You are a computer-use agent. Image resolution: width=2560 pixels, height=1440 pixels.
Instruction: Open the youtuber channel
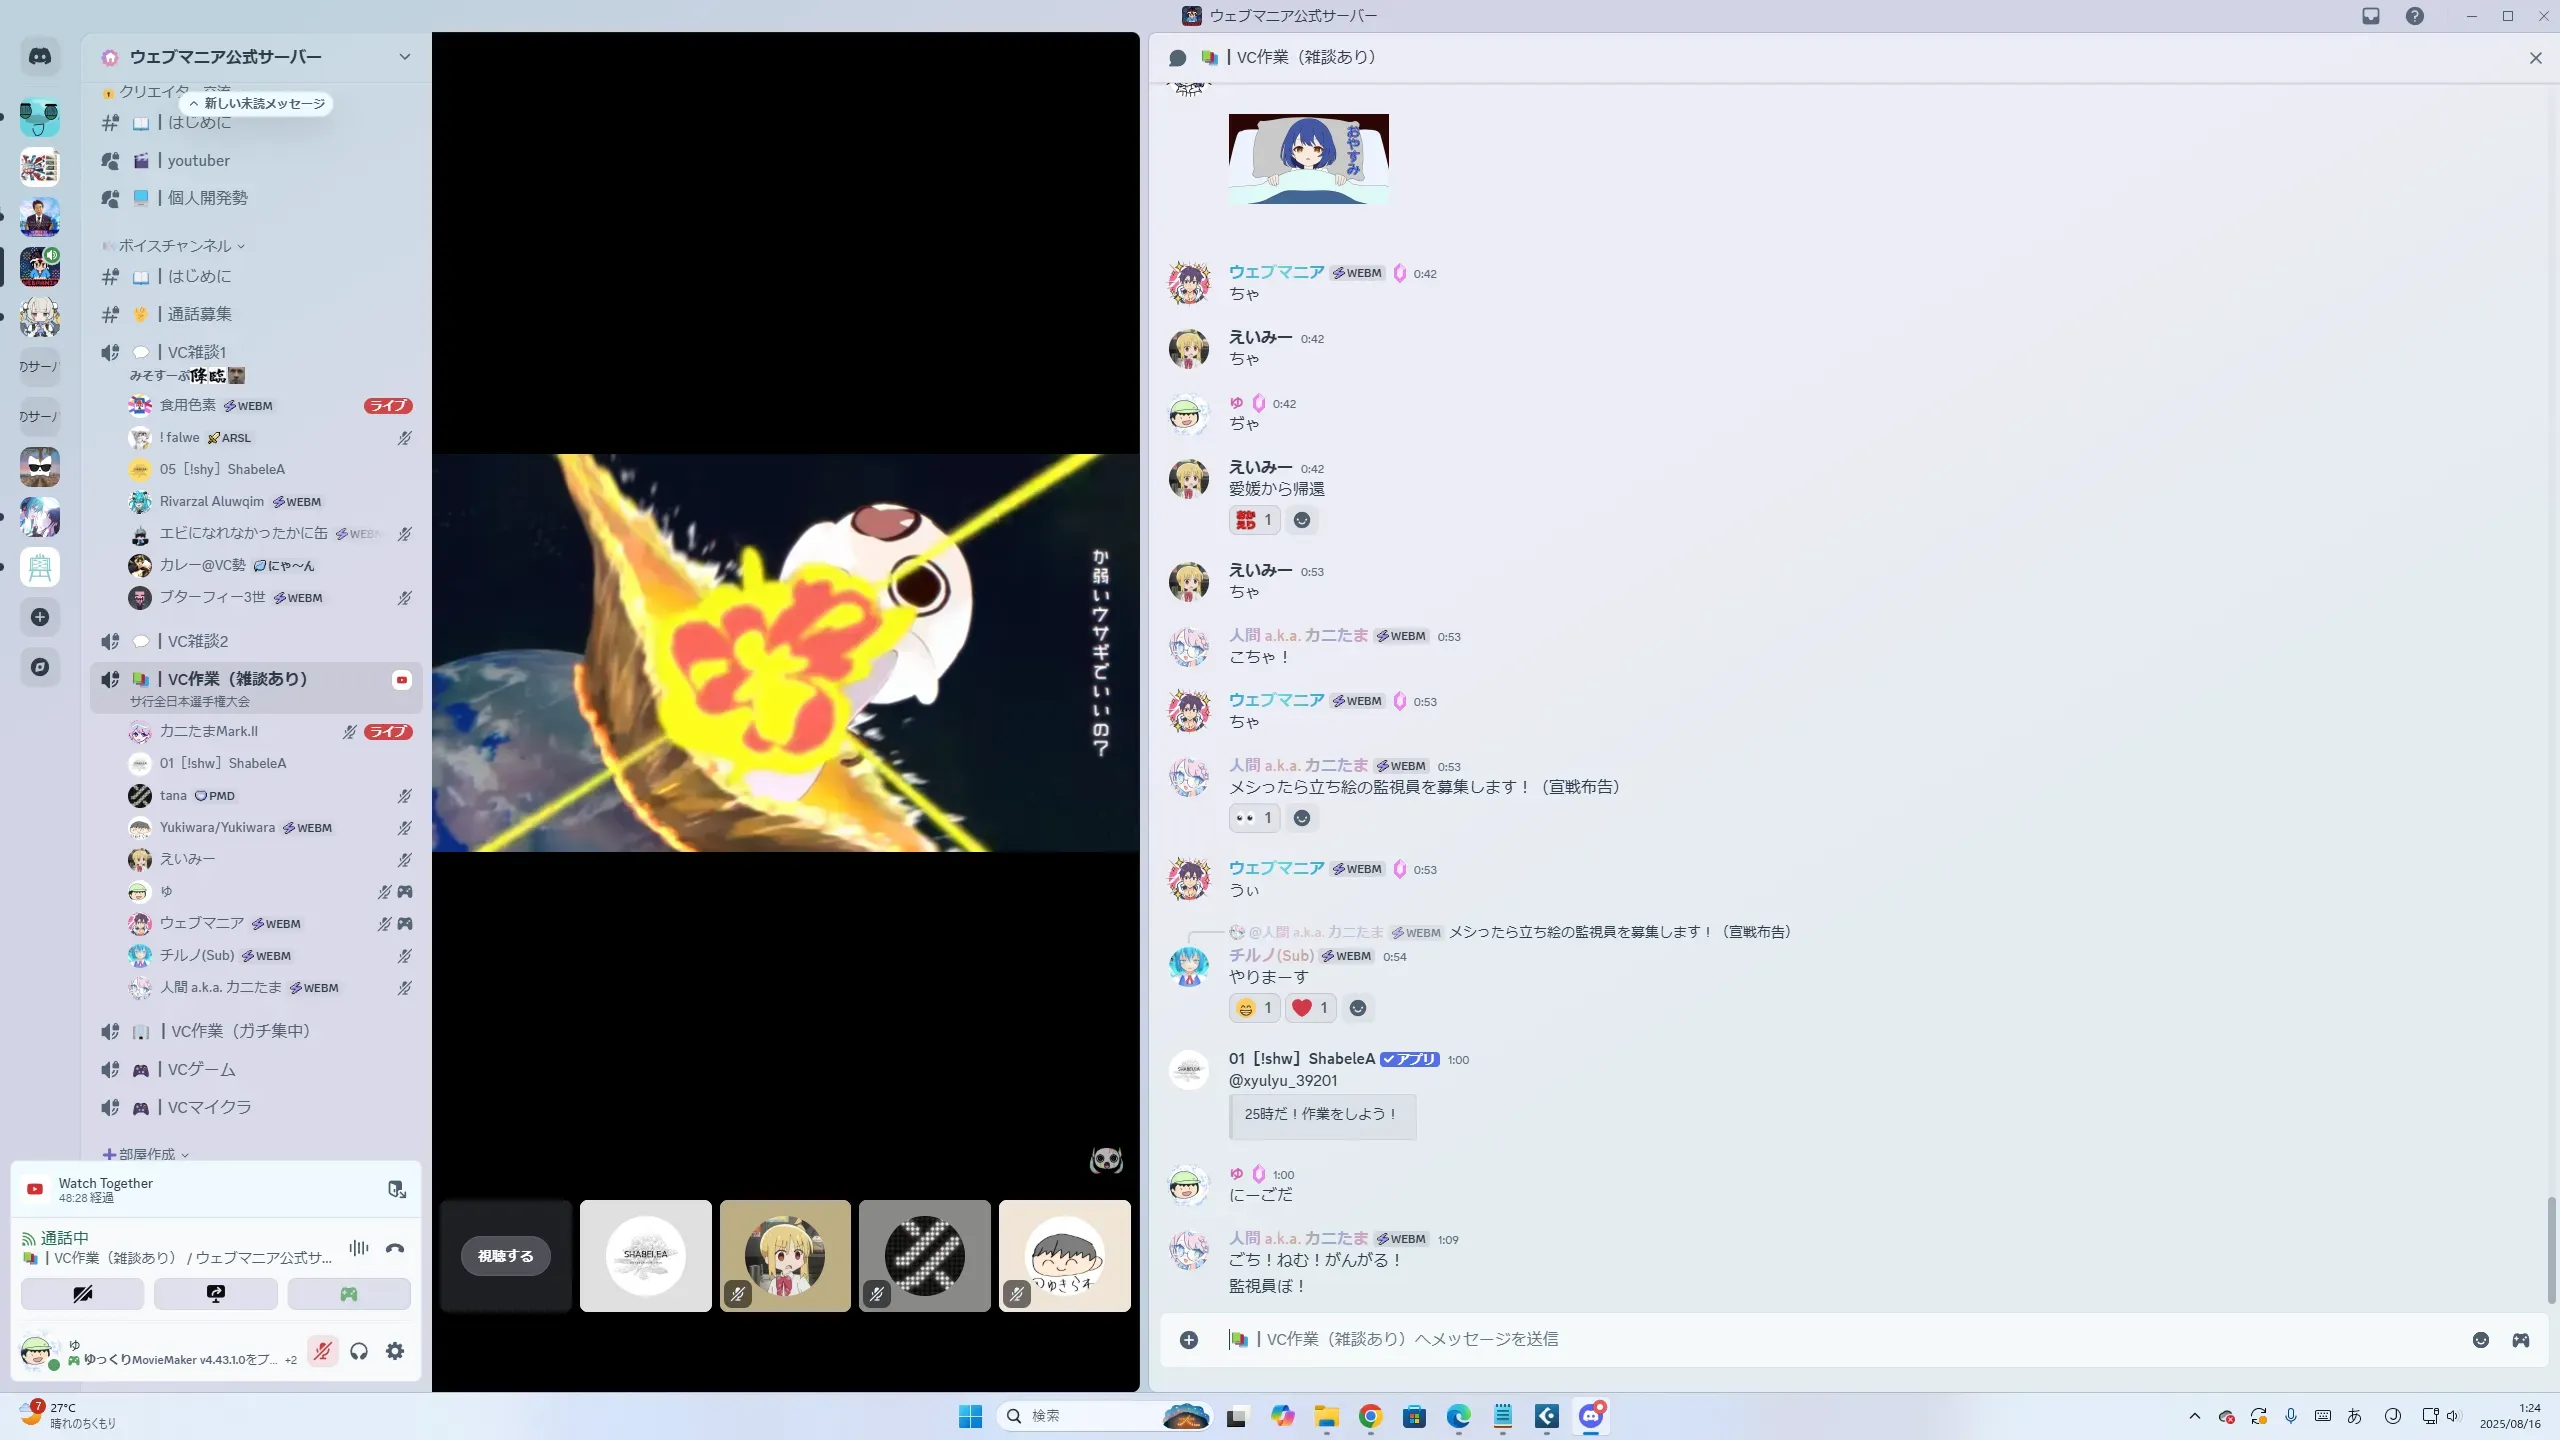click(x=199, y=160)
